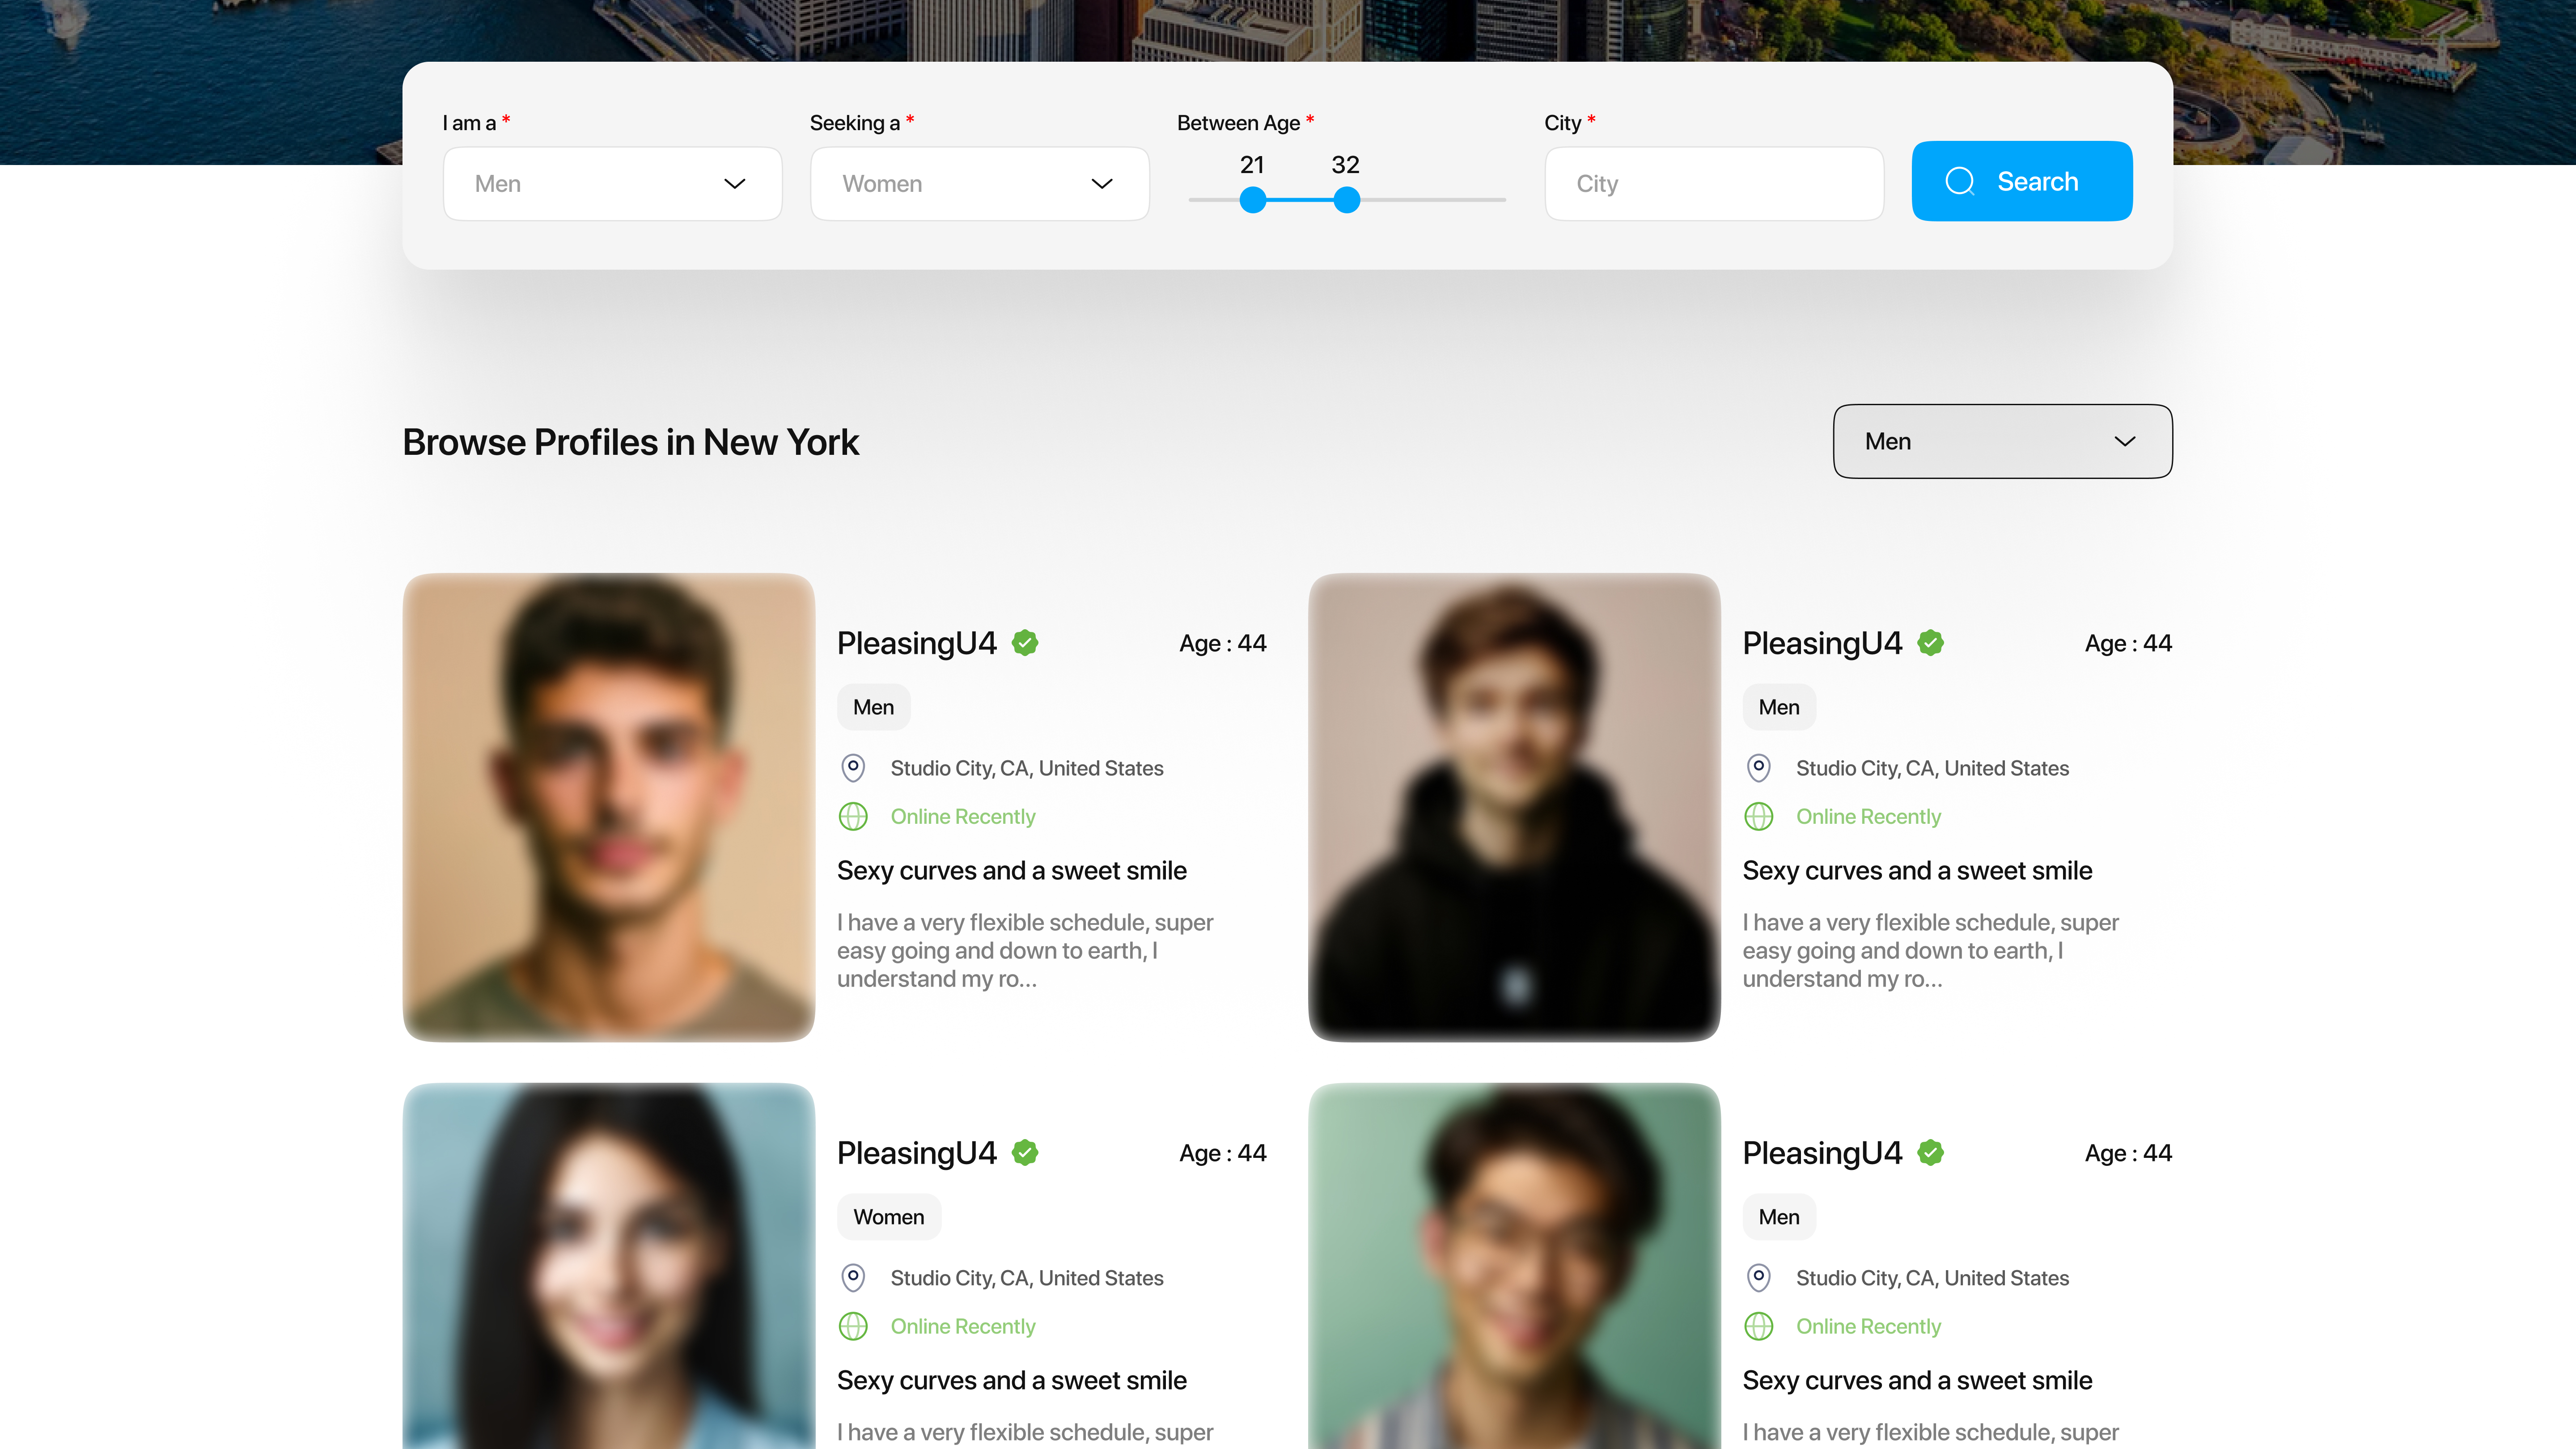This screenshot has height=1449, width=2576.
Task: Click the globe icon on bottom-left profile
Action: coord(853,1327)
